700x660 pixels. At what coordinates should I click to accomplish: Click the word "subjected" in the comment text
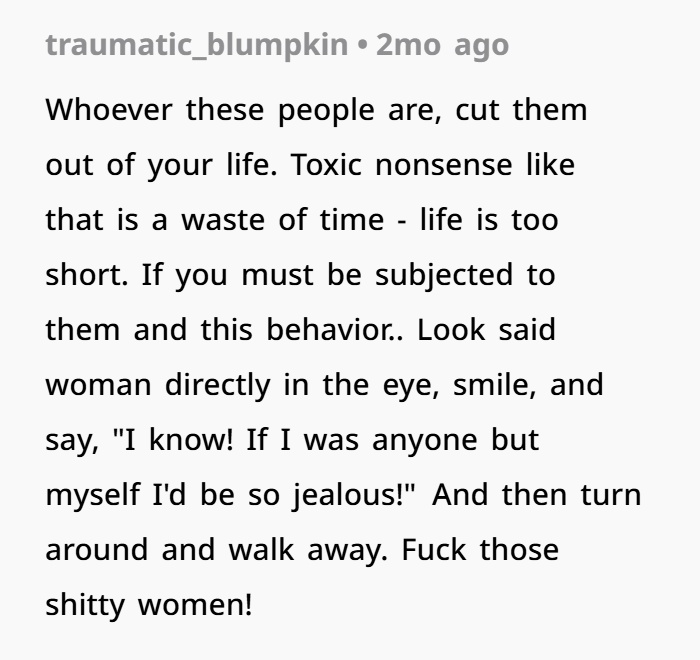pos(444,275)
